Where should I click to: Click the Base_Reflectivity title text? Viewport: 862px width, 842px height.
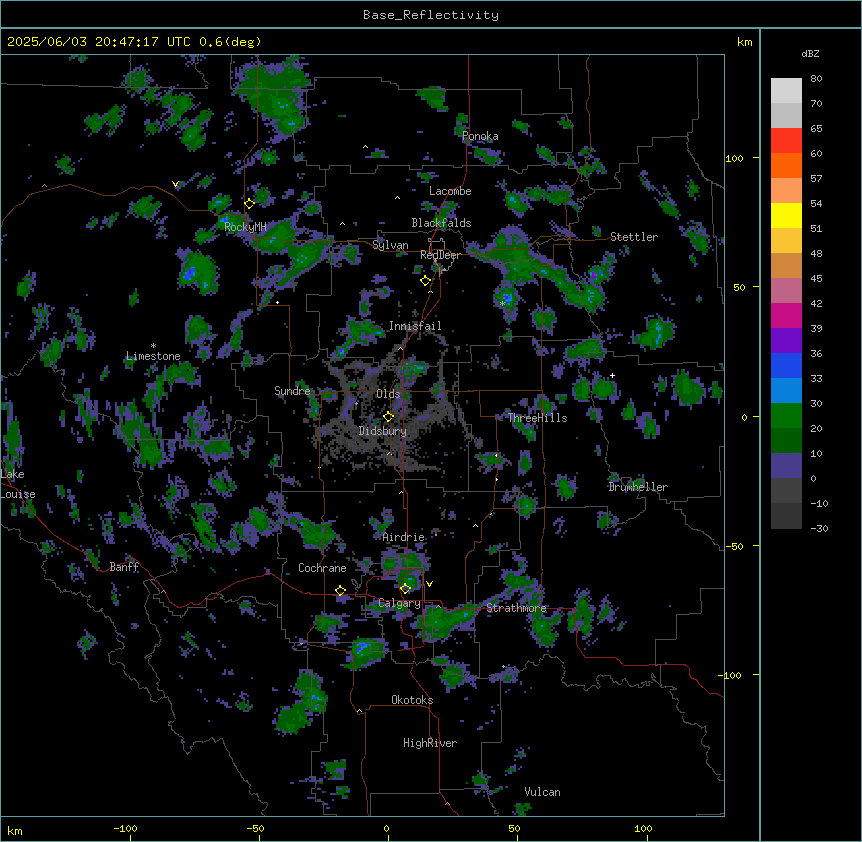tap(431, 15)
